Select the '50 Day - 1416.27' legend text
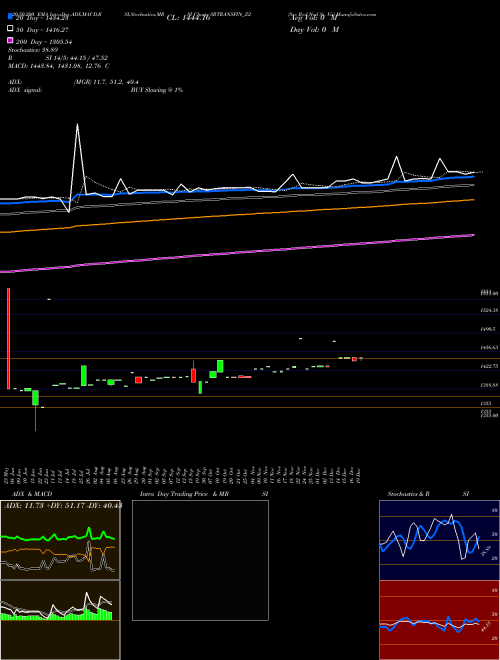500x660 pixels. point(41,30)
